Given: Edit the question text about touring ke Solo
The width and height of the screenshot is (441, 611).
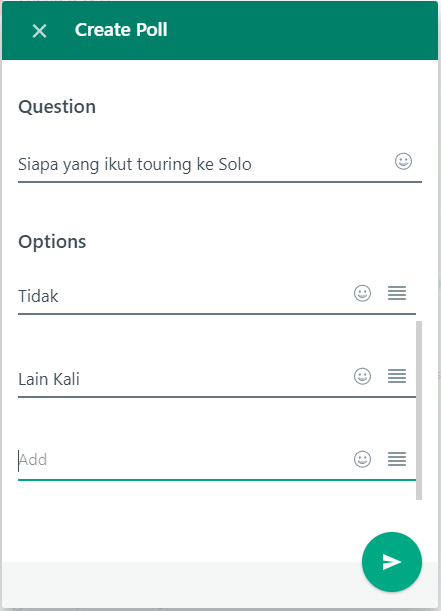Looking at the screenshot, I should point(203,164).
